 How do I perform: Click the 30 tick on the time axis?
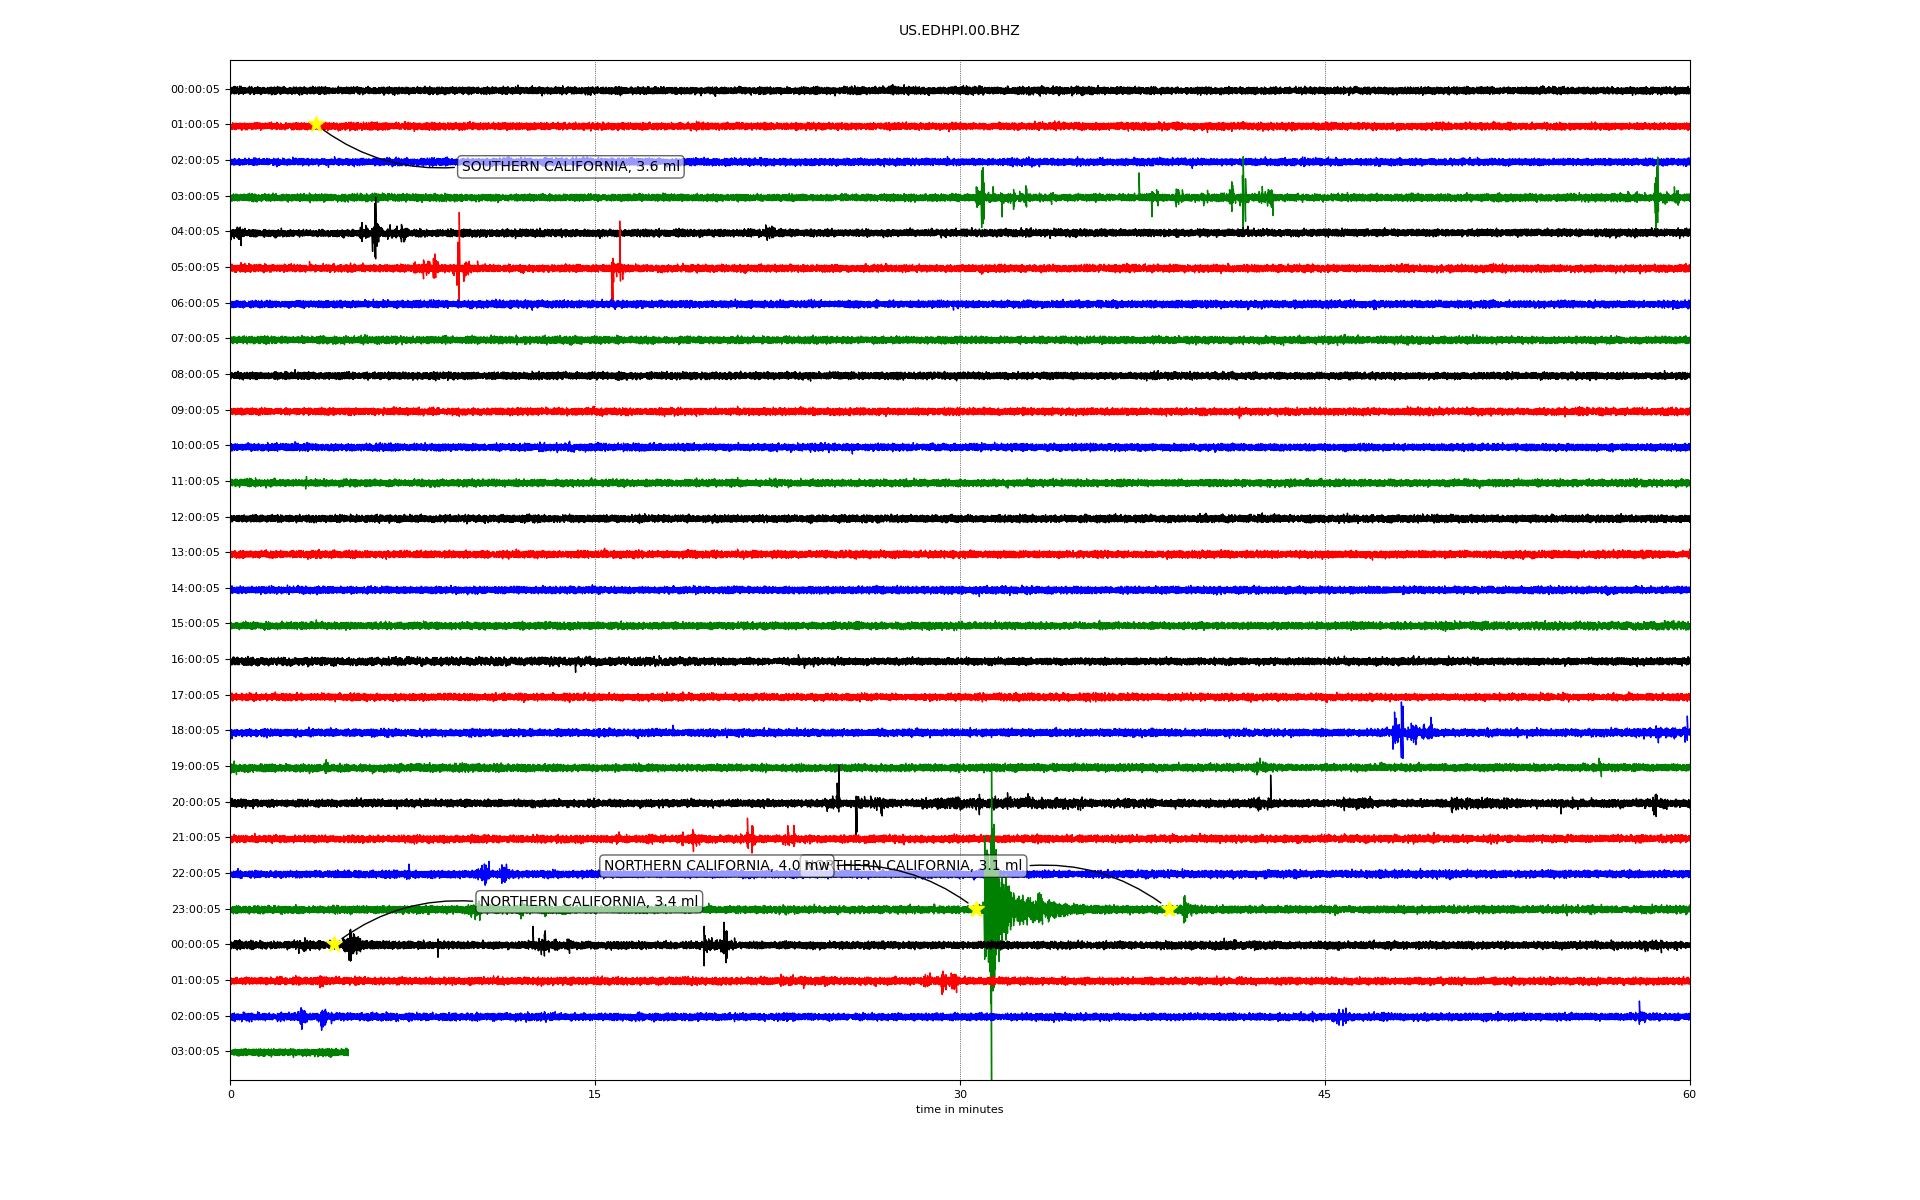[x=960, y=1094]
